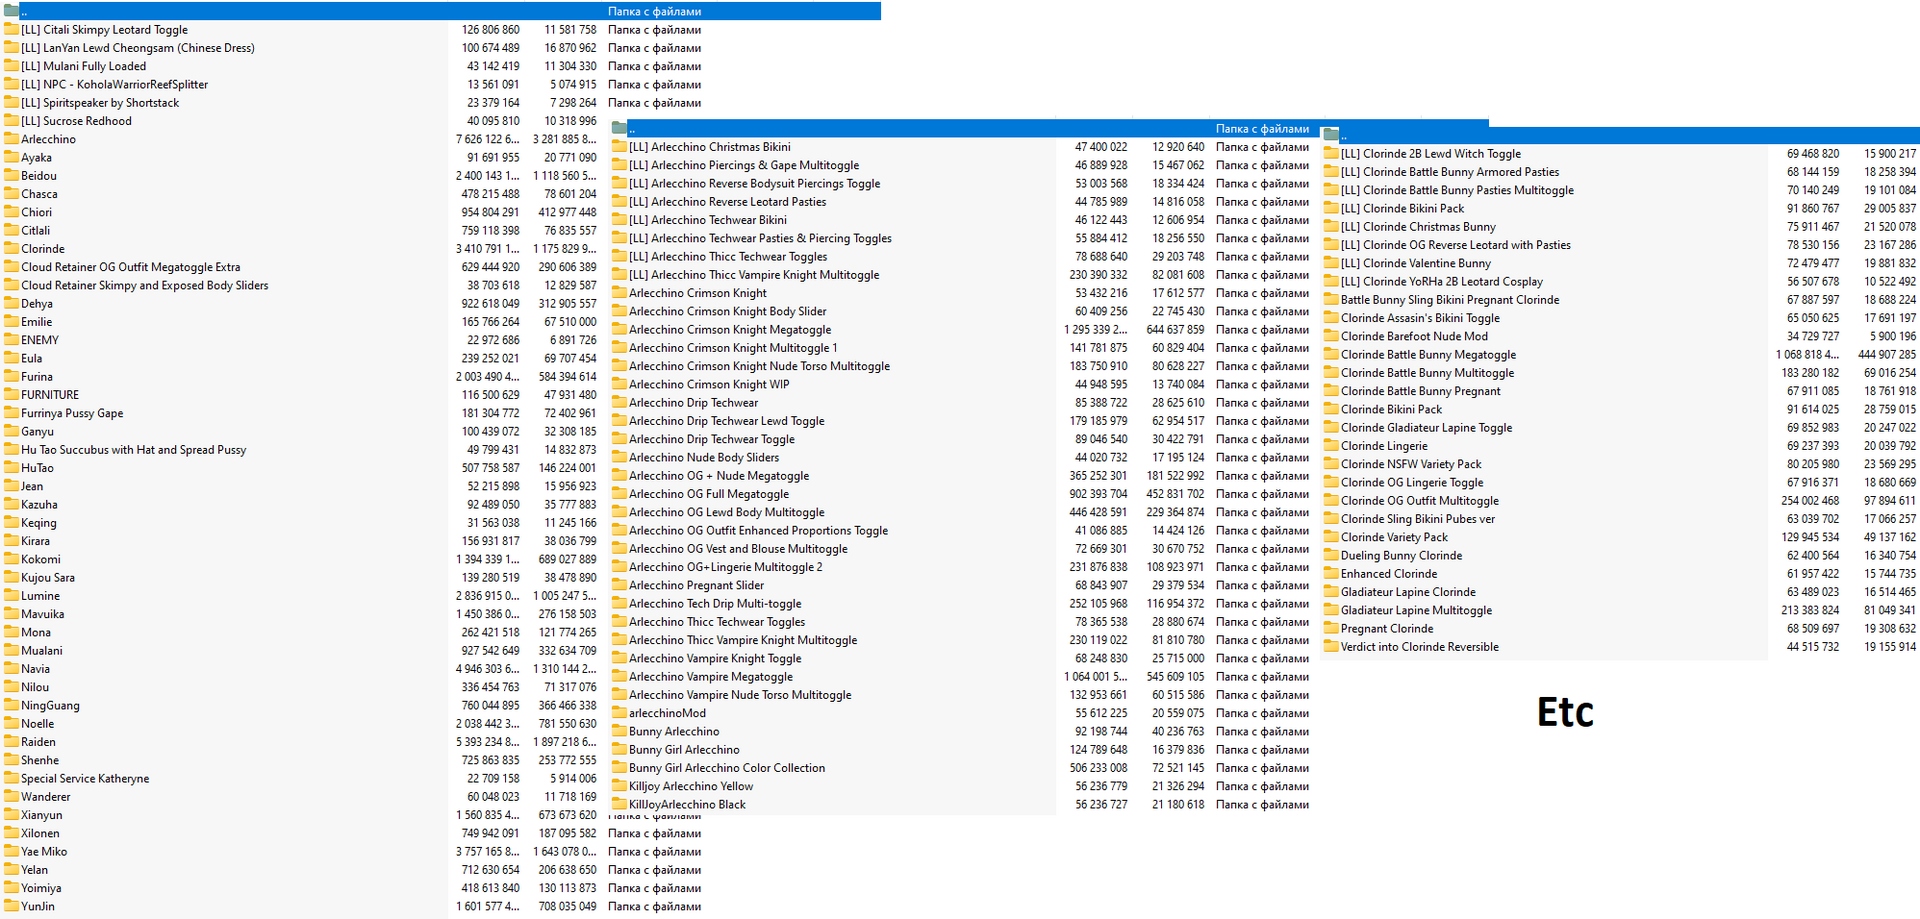1920x919 pixels.
Task: Click the folder icon beside Beidou
Action: 11,175
